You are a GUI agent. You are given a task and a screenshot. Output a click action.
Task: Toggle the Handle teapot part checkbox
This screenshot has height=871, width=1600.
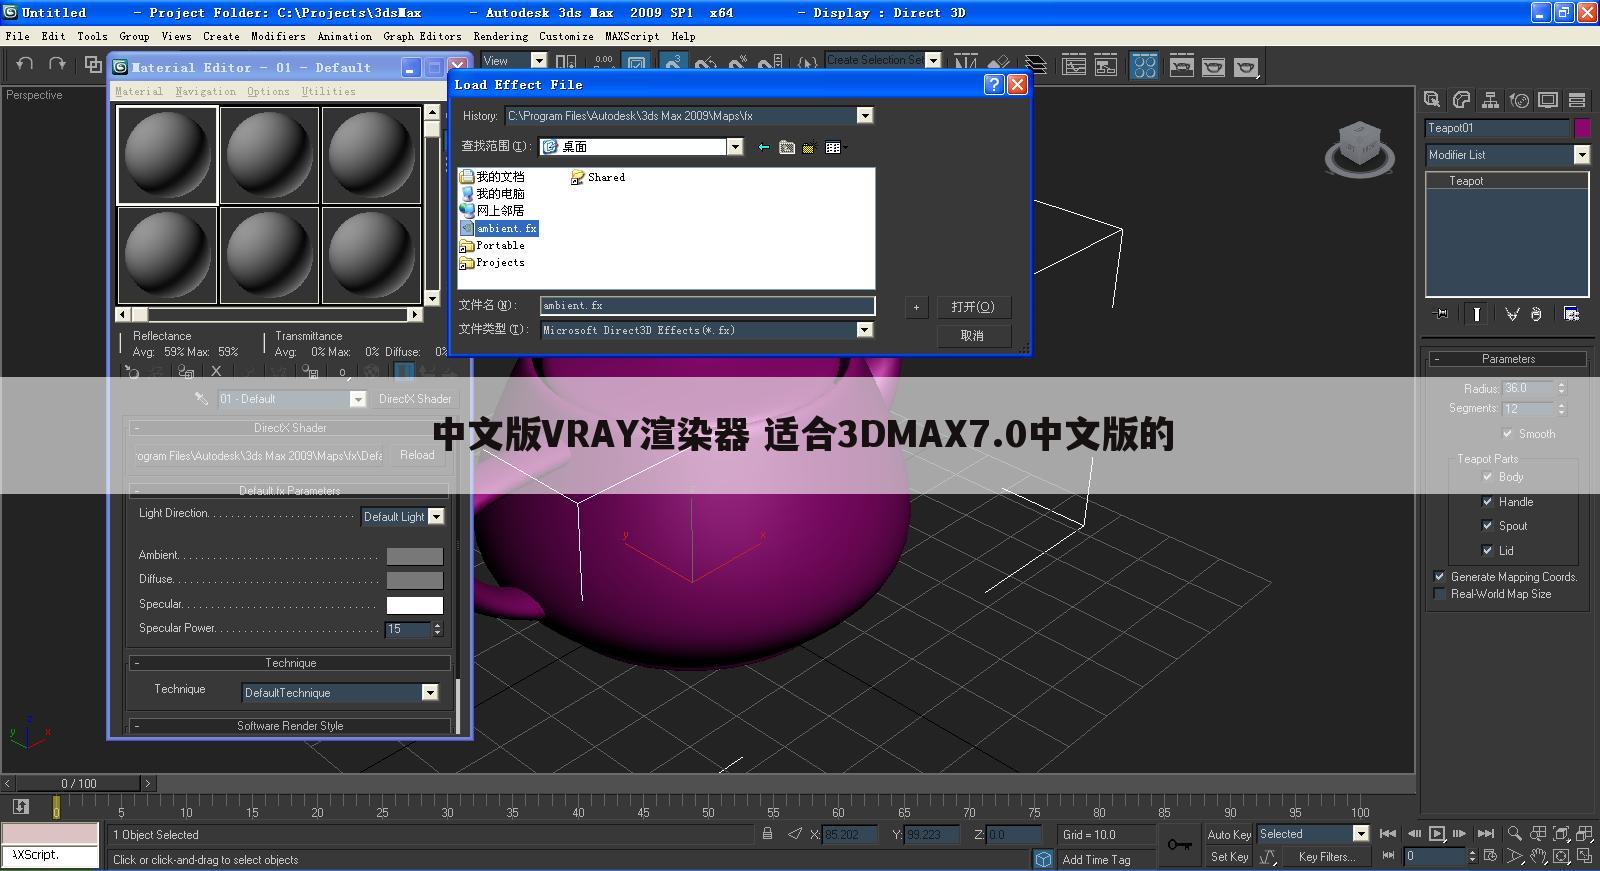coord(1488,502)
